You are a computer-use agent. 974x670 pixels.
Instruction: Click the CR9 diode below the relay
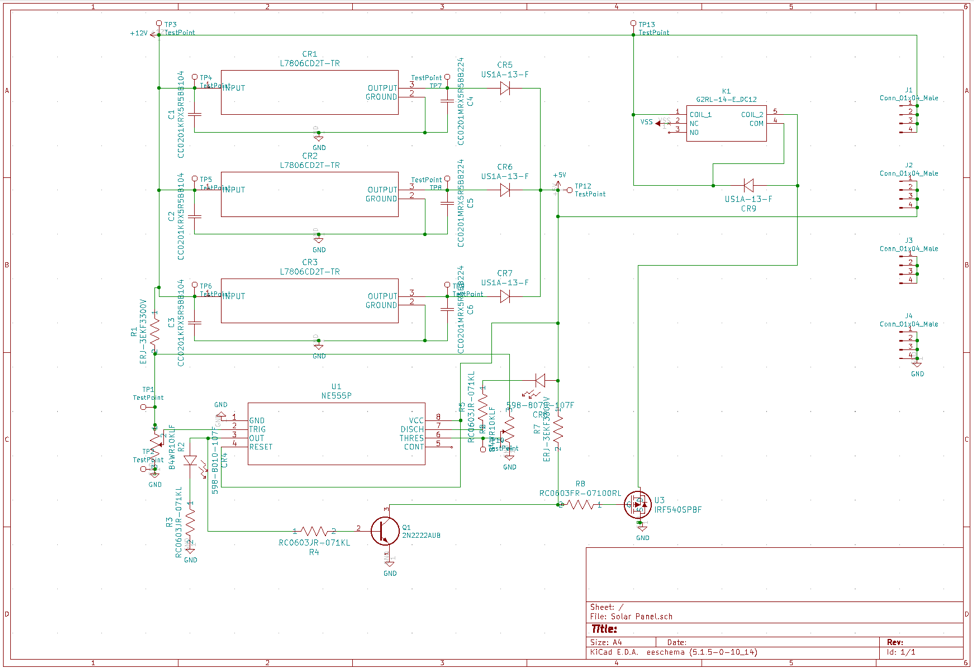pyautogui.click(x=748, y=185)
